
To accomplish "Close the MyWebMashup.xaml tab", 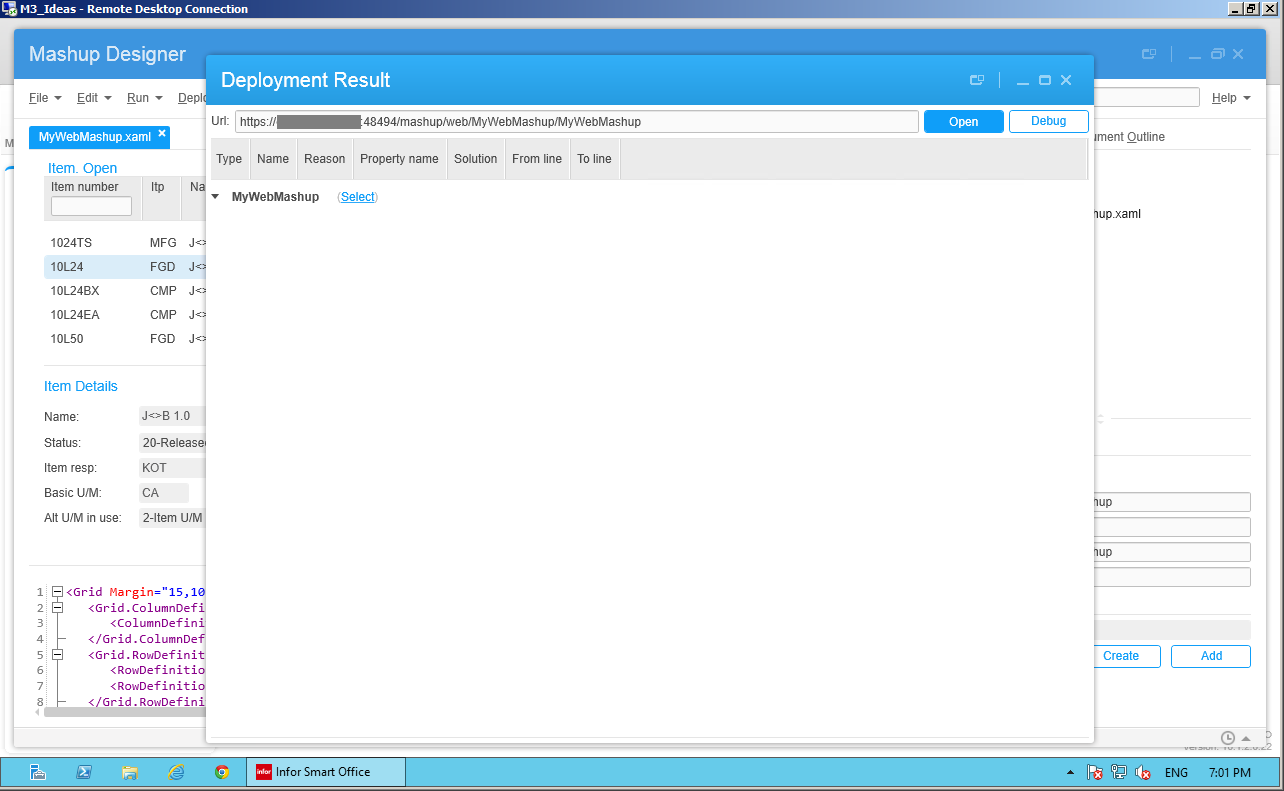I will [x=162, y=133].
